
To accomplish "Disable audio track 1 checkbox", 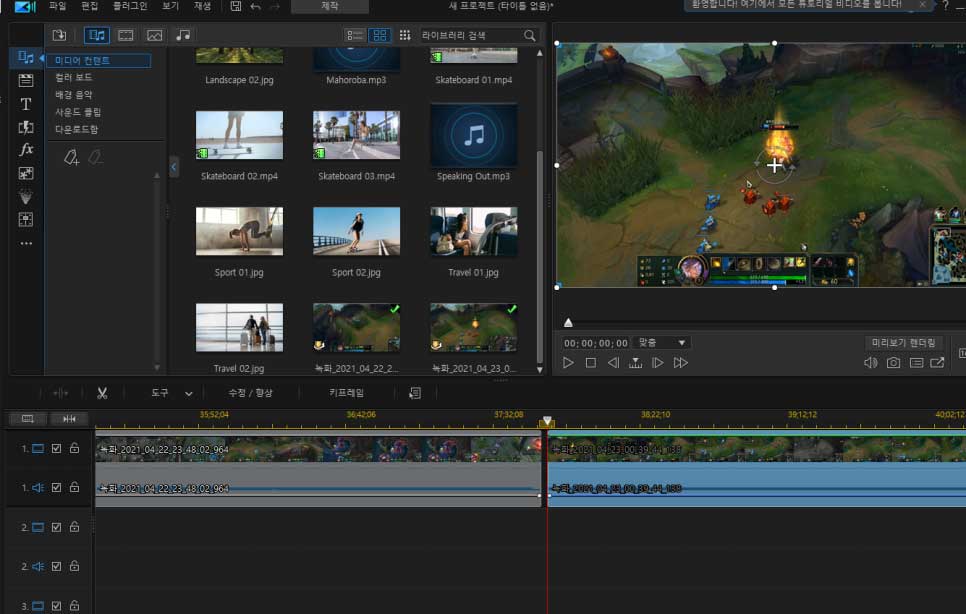I will coord(57,487).
